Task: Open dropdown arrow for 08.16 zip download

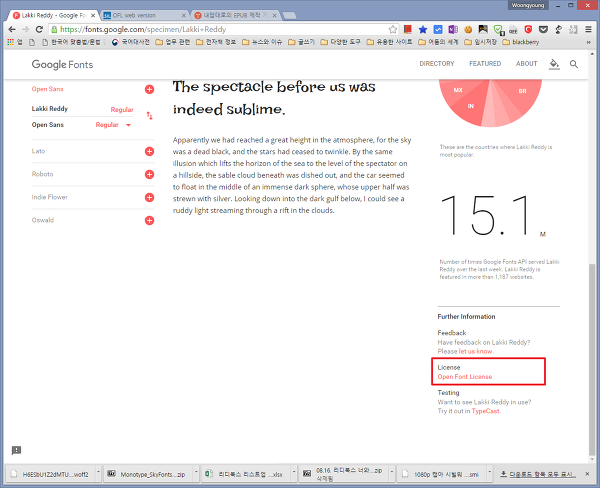Action: tap(392, 473)
